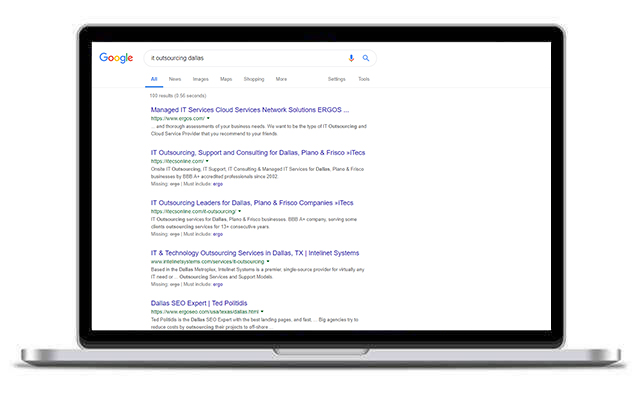Open the Managed IT Services ERGOS result

coord(250,110)
